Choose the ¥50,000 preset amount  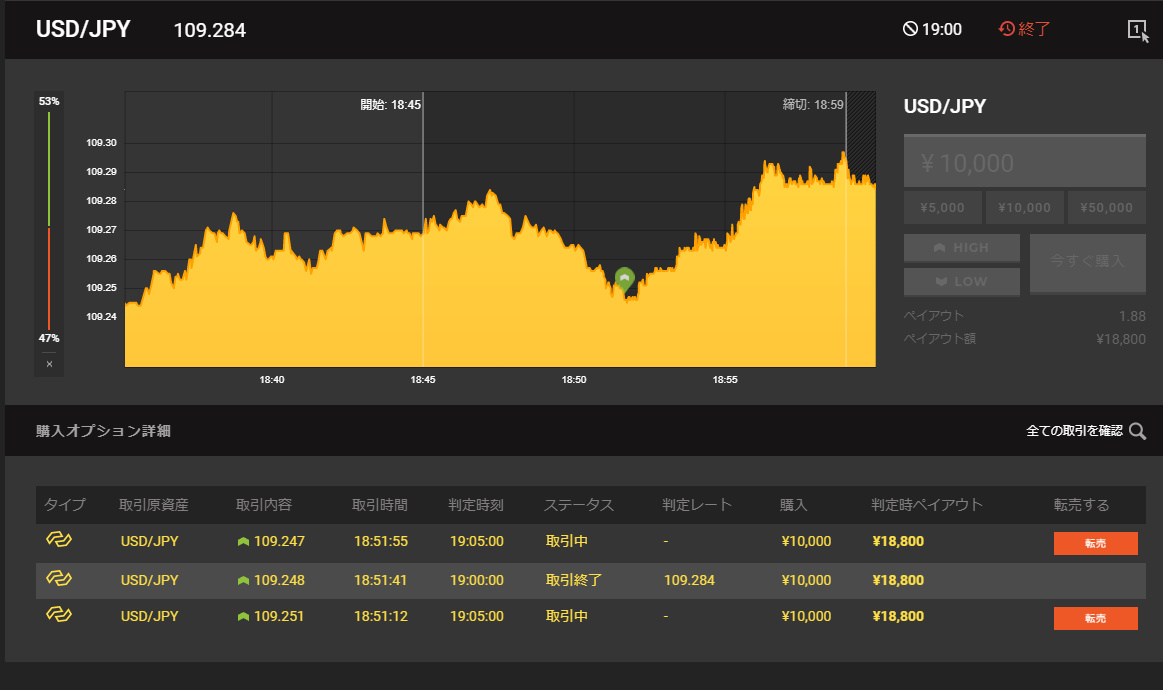(x=1106, y=208)
